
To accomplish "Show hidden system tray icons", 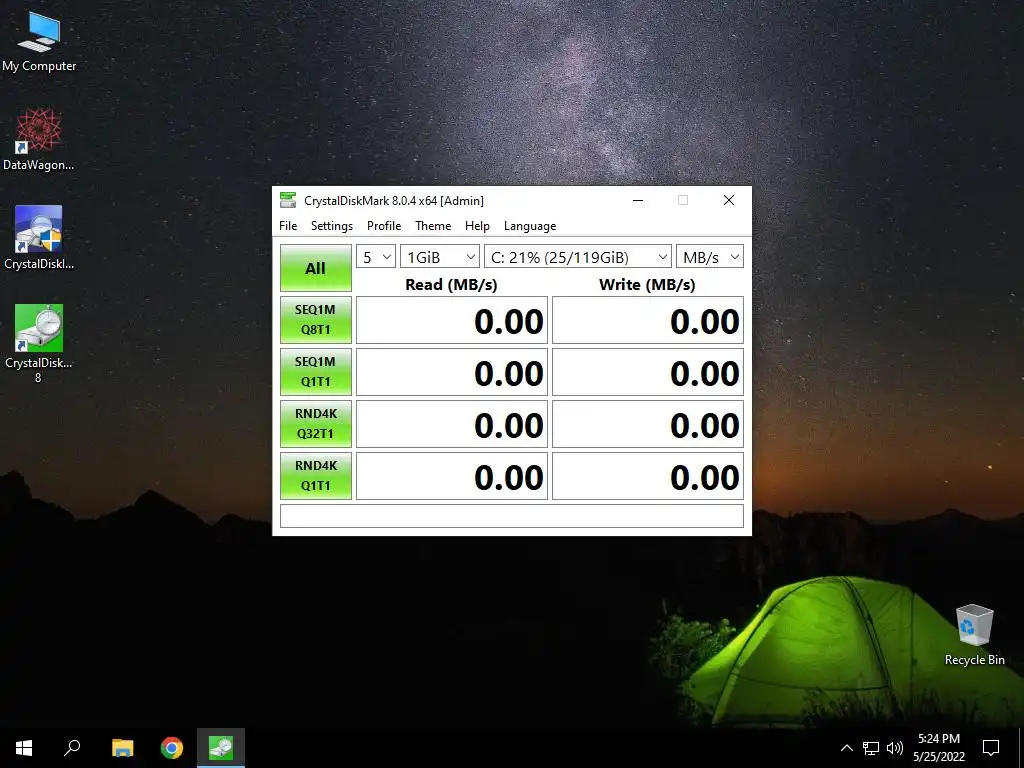I will pyautogui.click(x=846, y=748).
